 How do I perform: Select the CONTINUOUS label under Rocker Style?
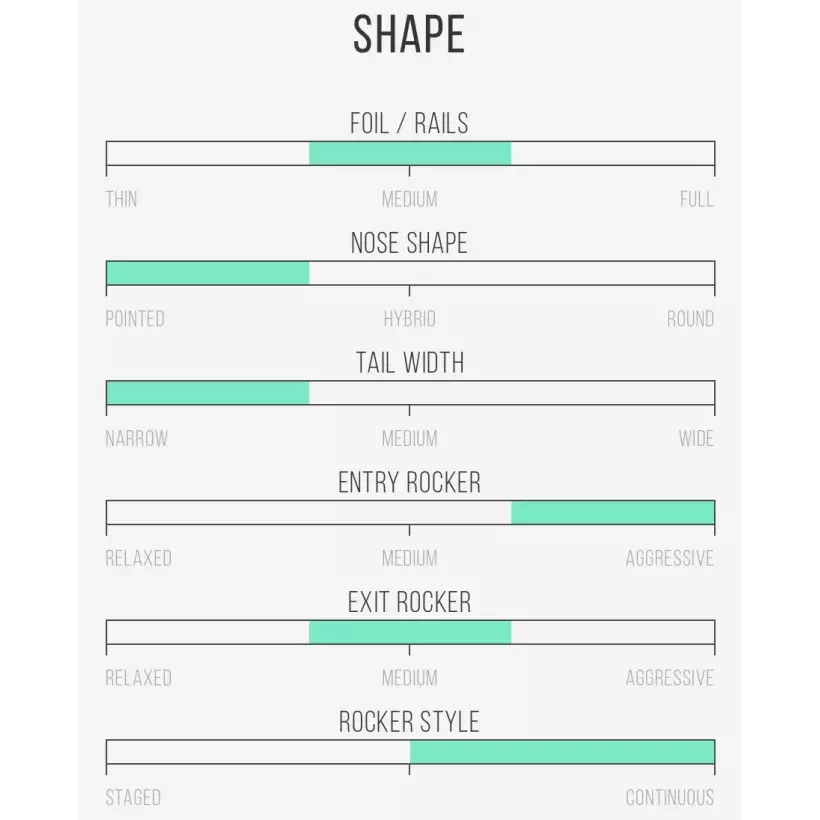click(x=669, y=798)
